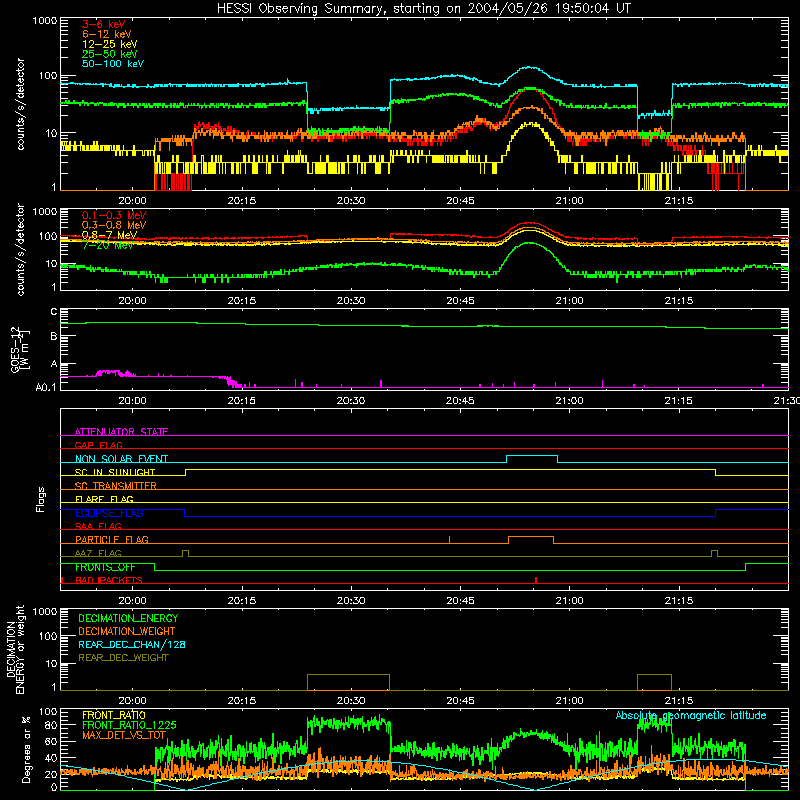This screenshot has height=800, width=800.
Task: Click the GOES-12 axis title
Action: (x=19, y=349)
